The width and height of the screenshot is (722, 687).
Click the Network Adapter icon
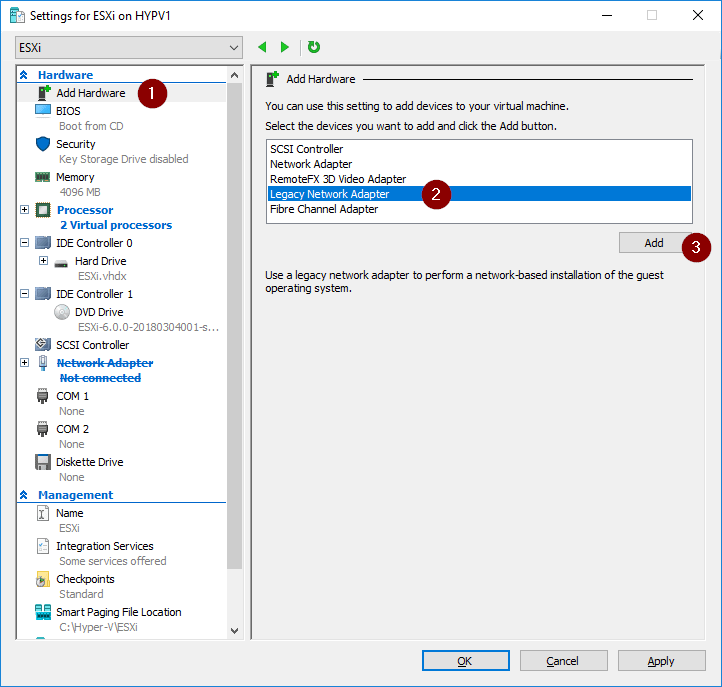click(x=43, y=363)
